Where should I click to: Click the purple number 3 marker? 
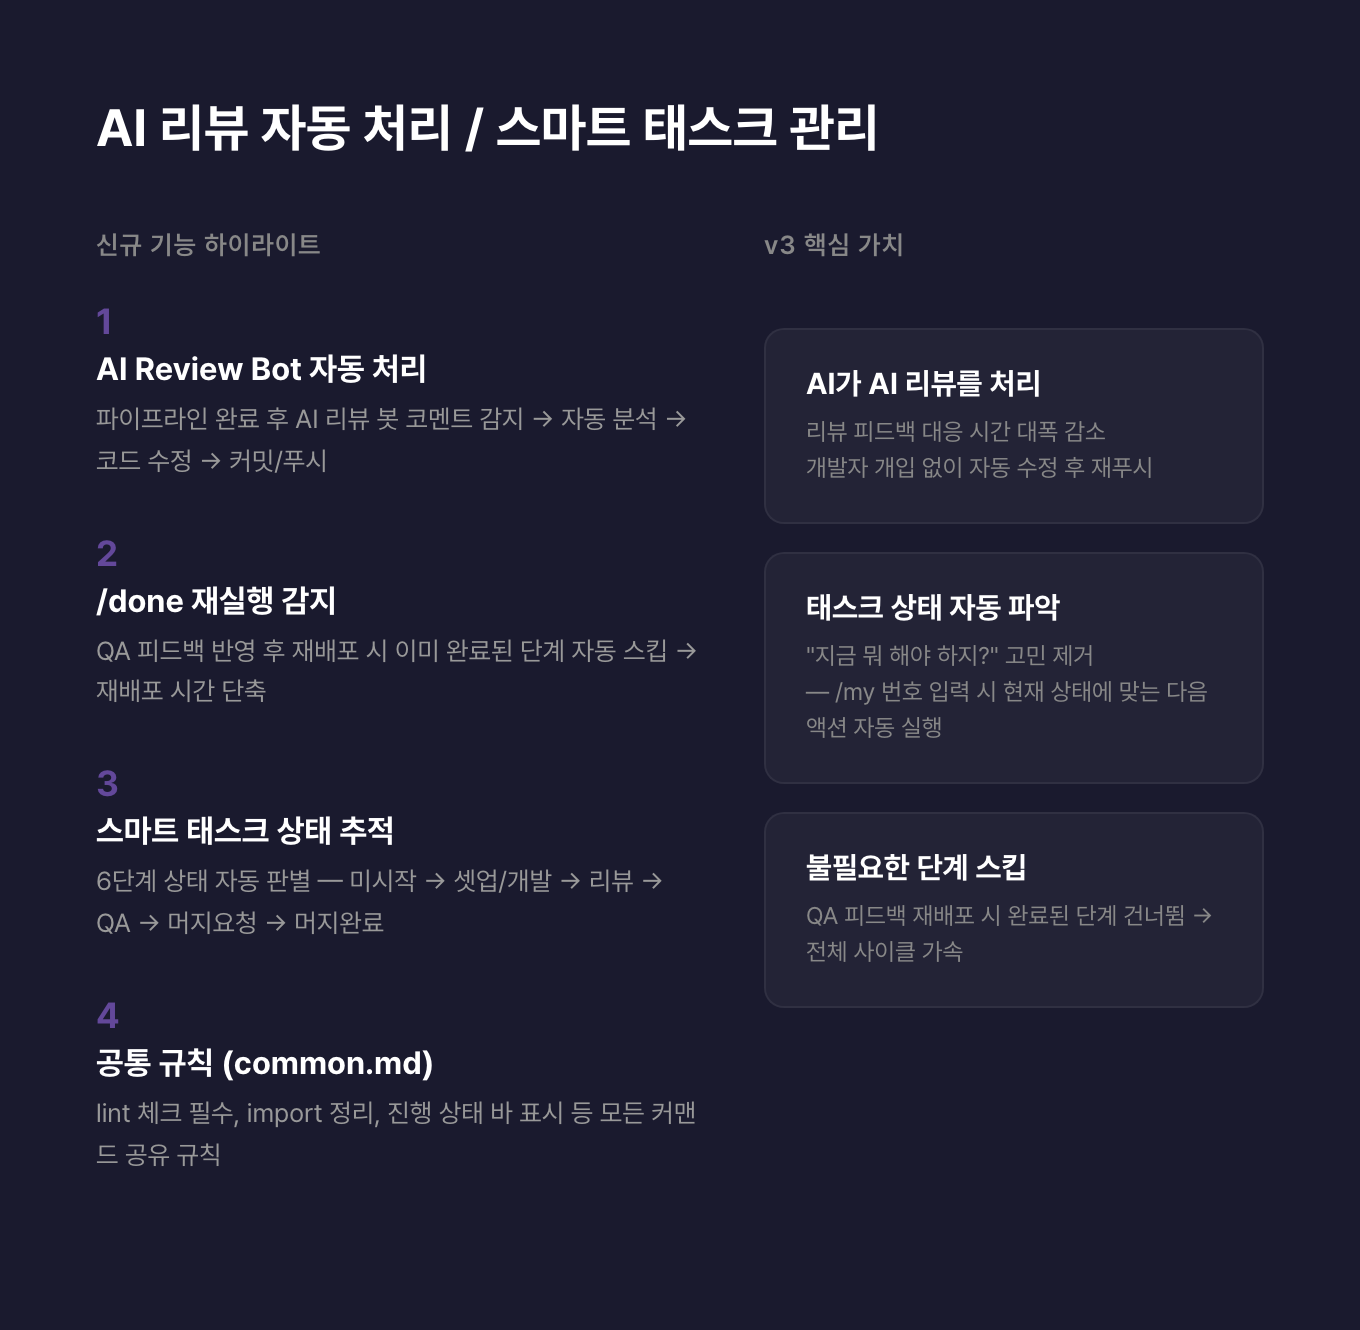107,784
